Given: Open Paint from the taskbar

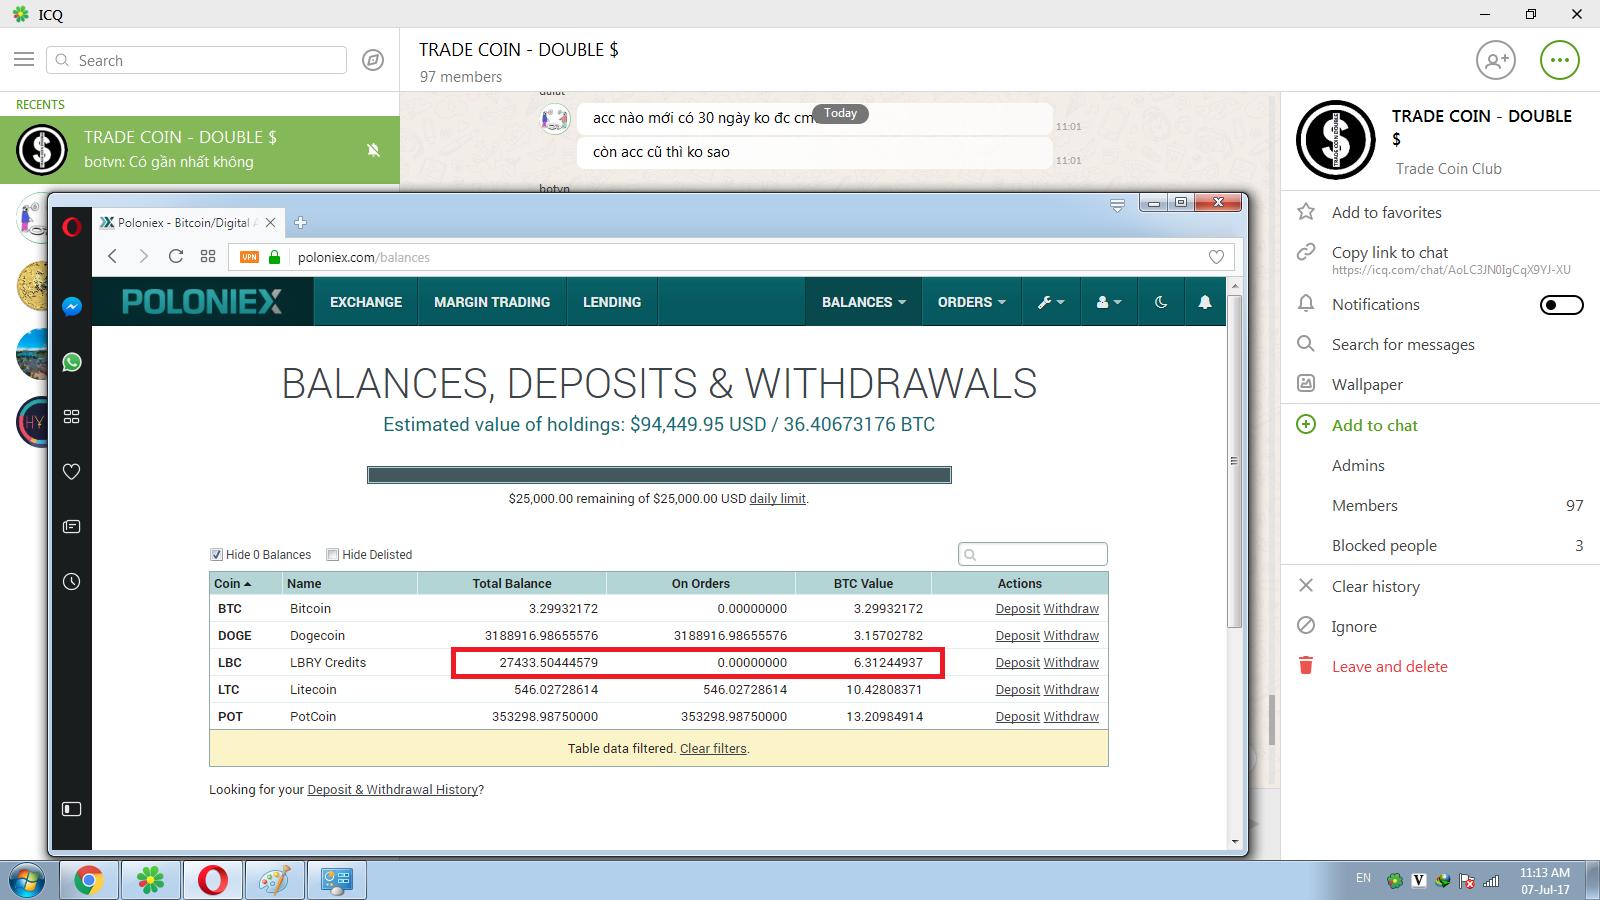Looking at the screenshot, I should tap(274, 880).
